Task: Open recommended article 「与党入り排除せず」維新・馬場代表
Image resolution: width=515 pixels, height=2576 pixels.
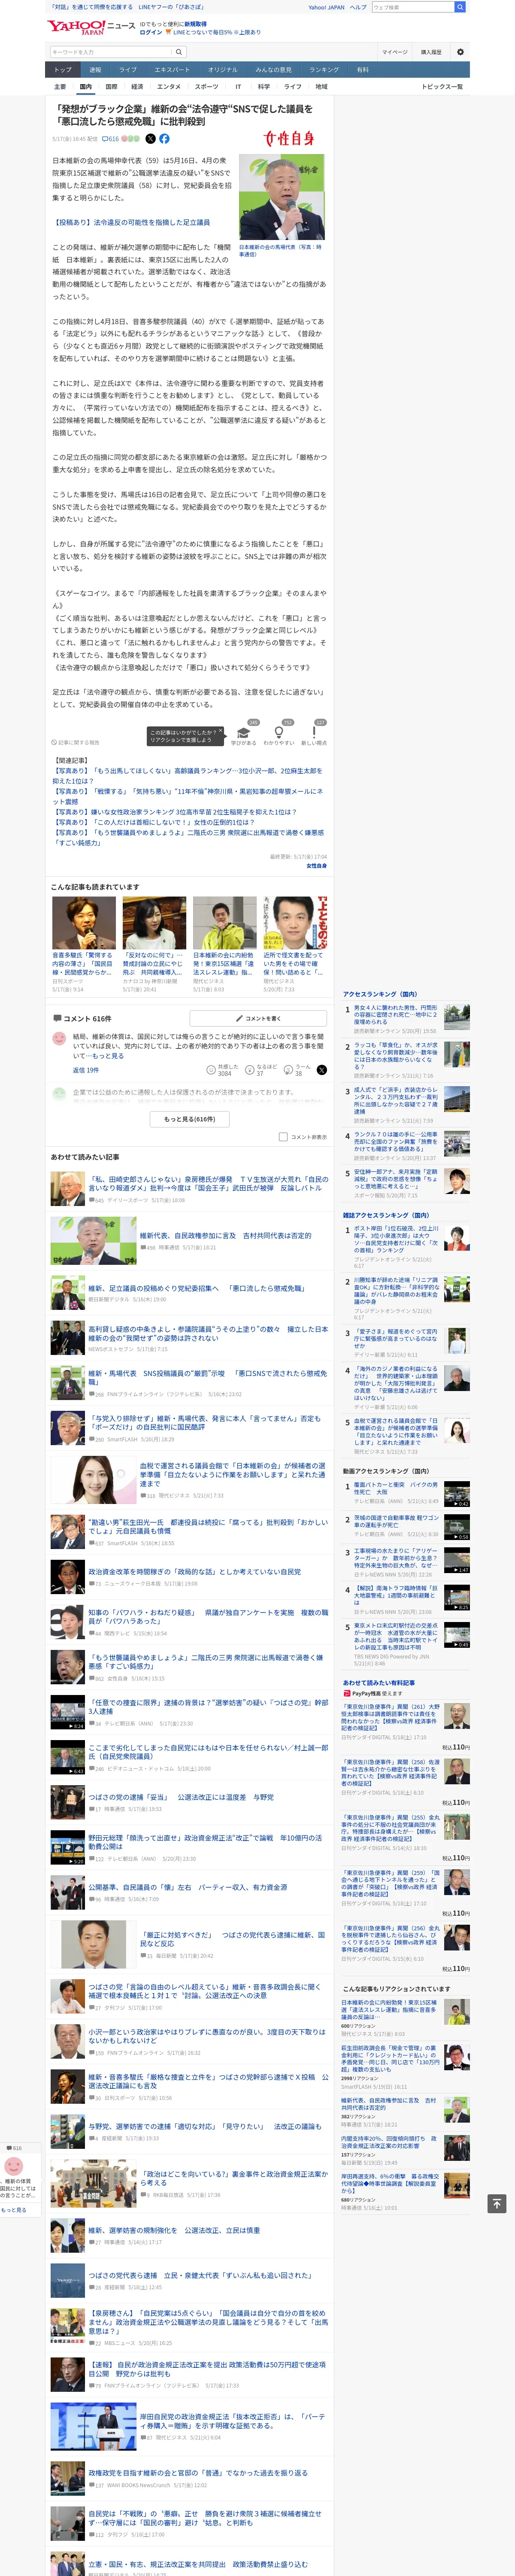Action: [x=205, y=1422]
